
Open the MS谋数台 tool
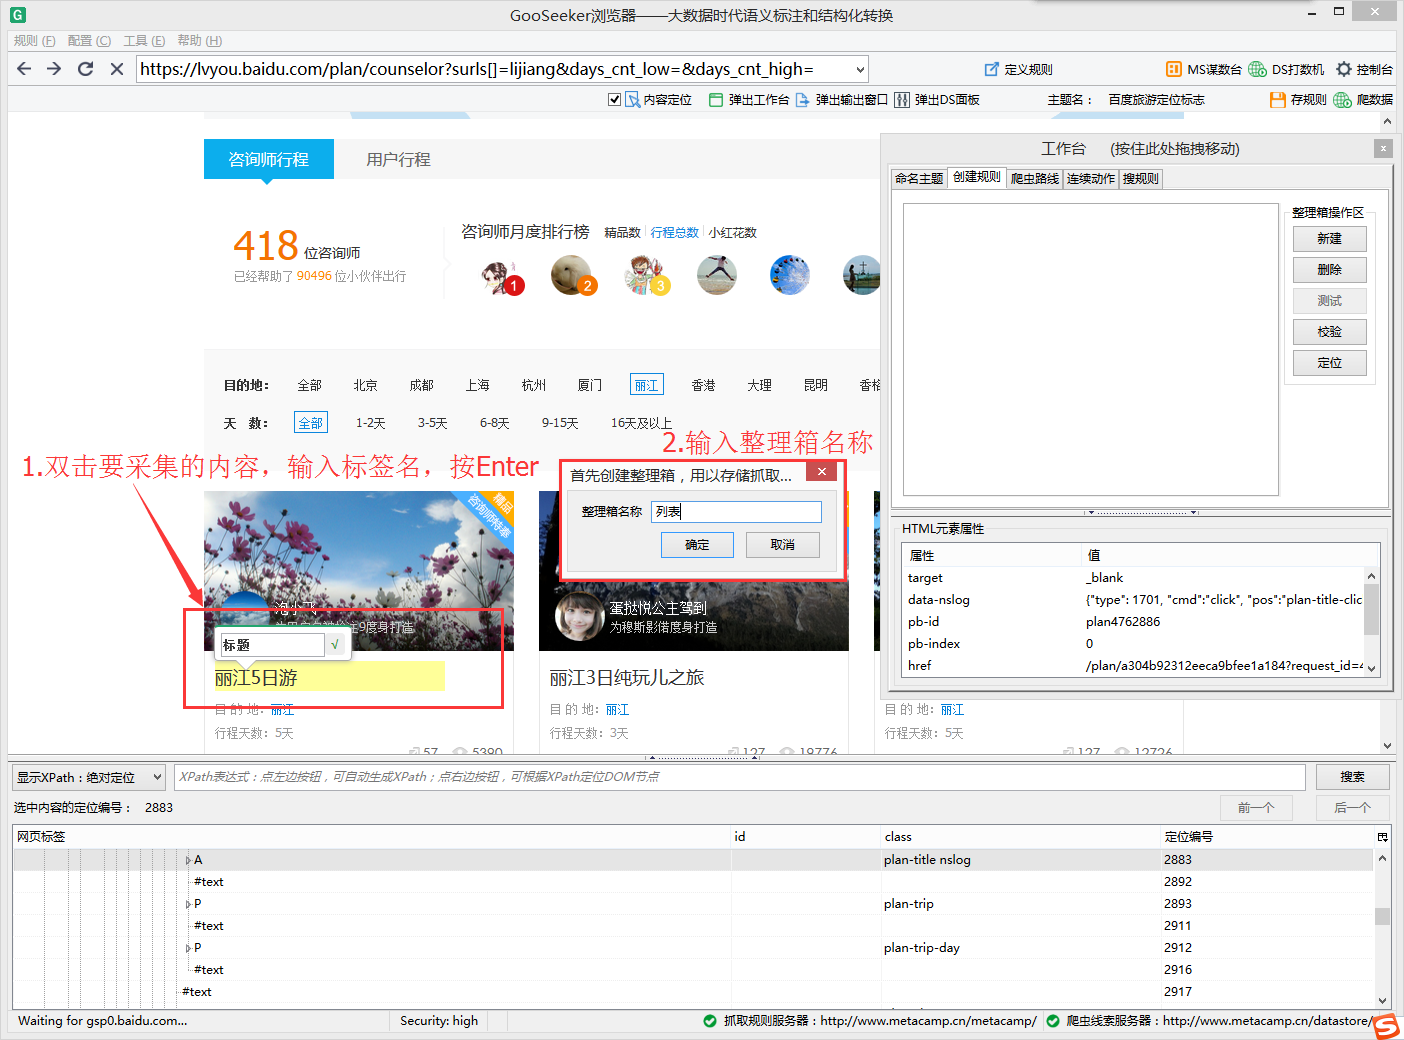1204,69
